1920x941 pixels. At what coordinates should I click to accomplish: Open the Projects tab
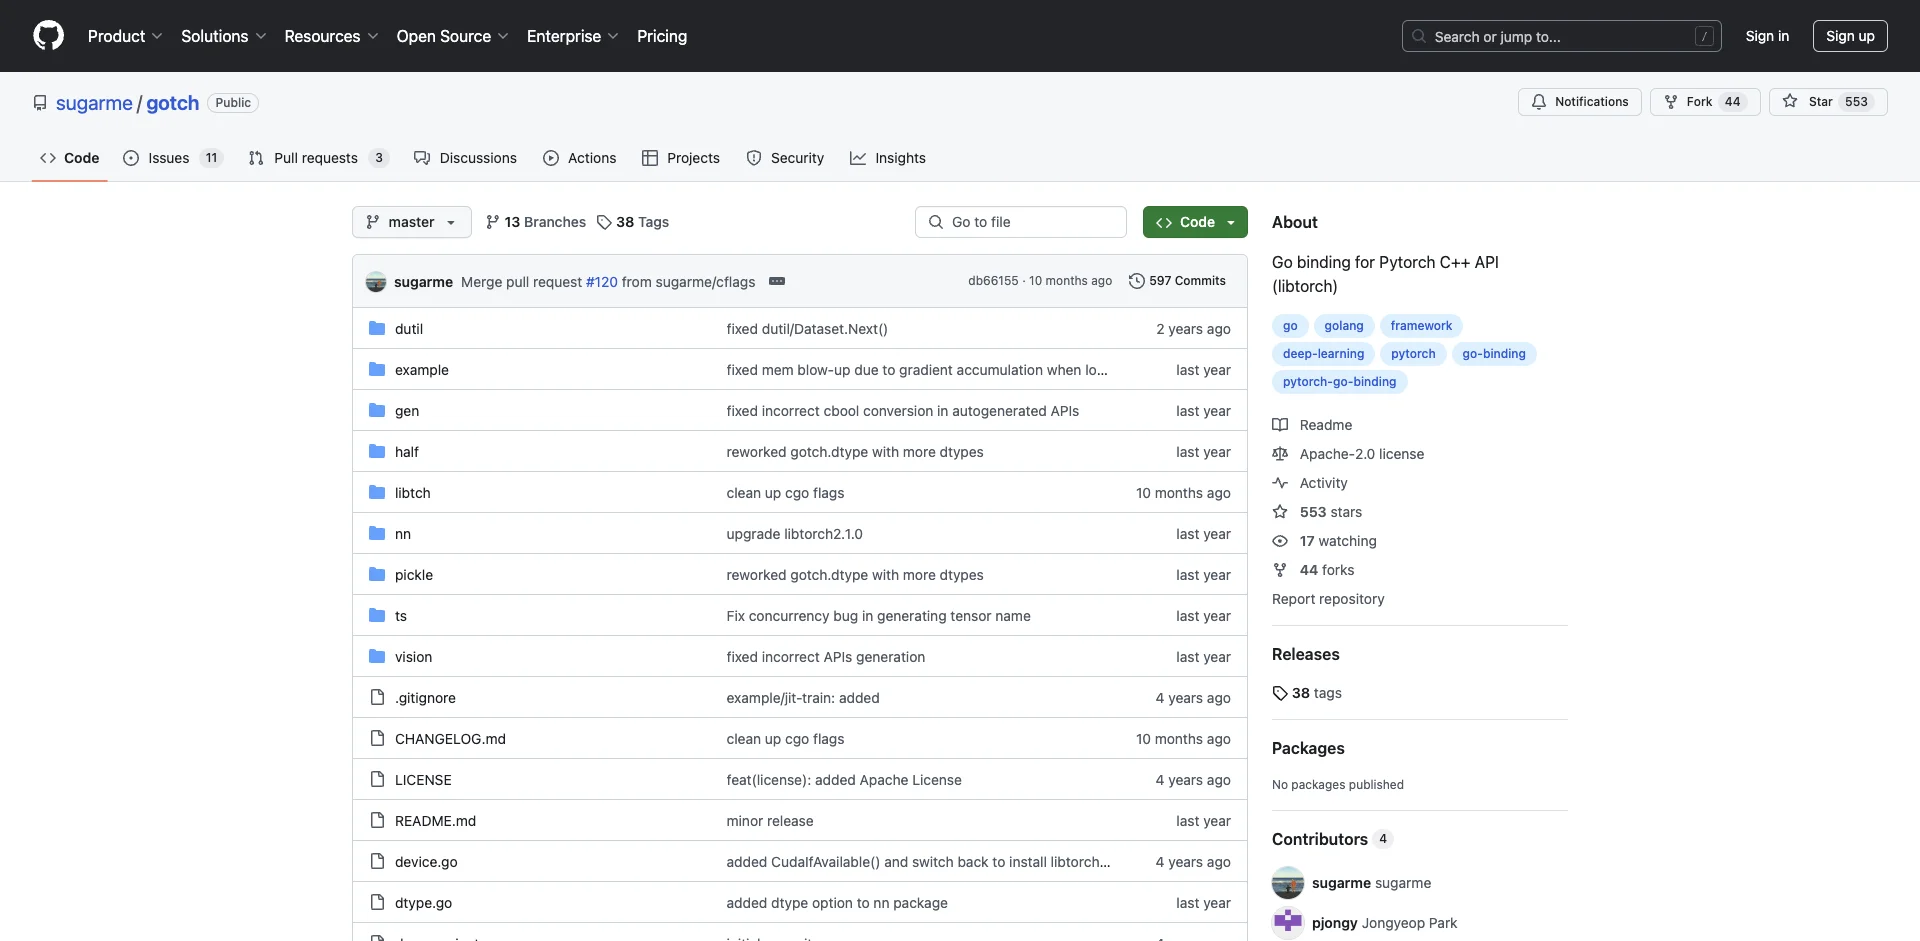tap(681, 158)
